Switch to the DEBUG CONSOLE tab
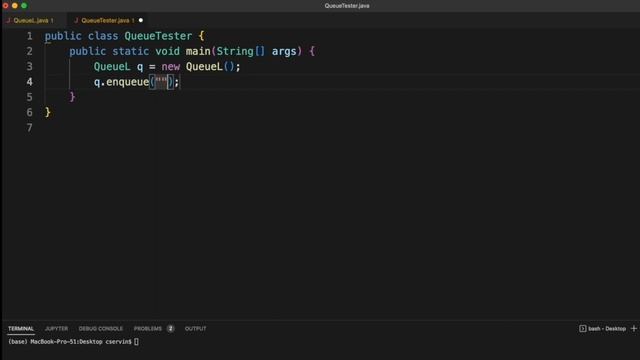 pyautogui.click(x=100, y=329)
